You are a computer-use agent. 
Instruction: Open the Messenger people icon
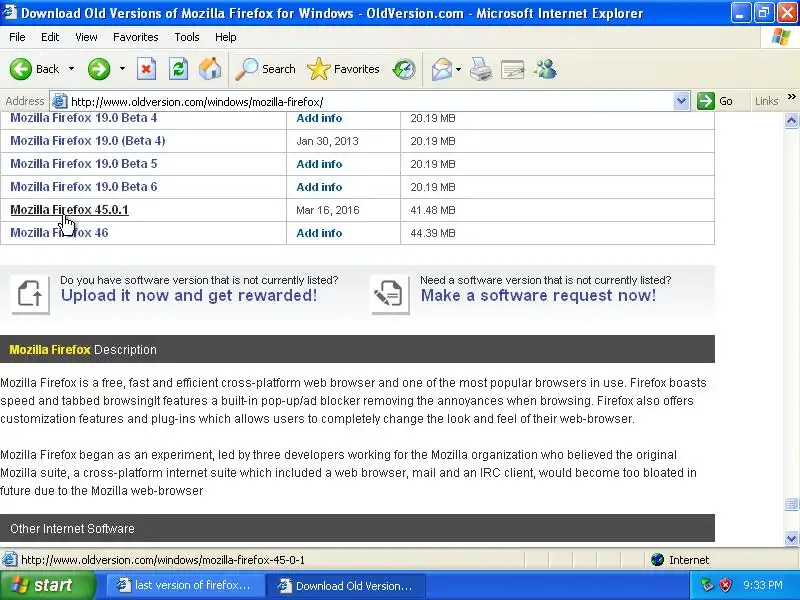[x=545, y=69]
